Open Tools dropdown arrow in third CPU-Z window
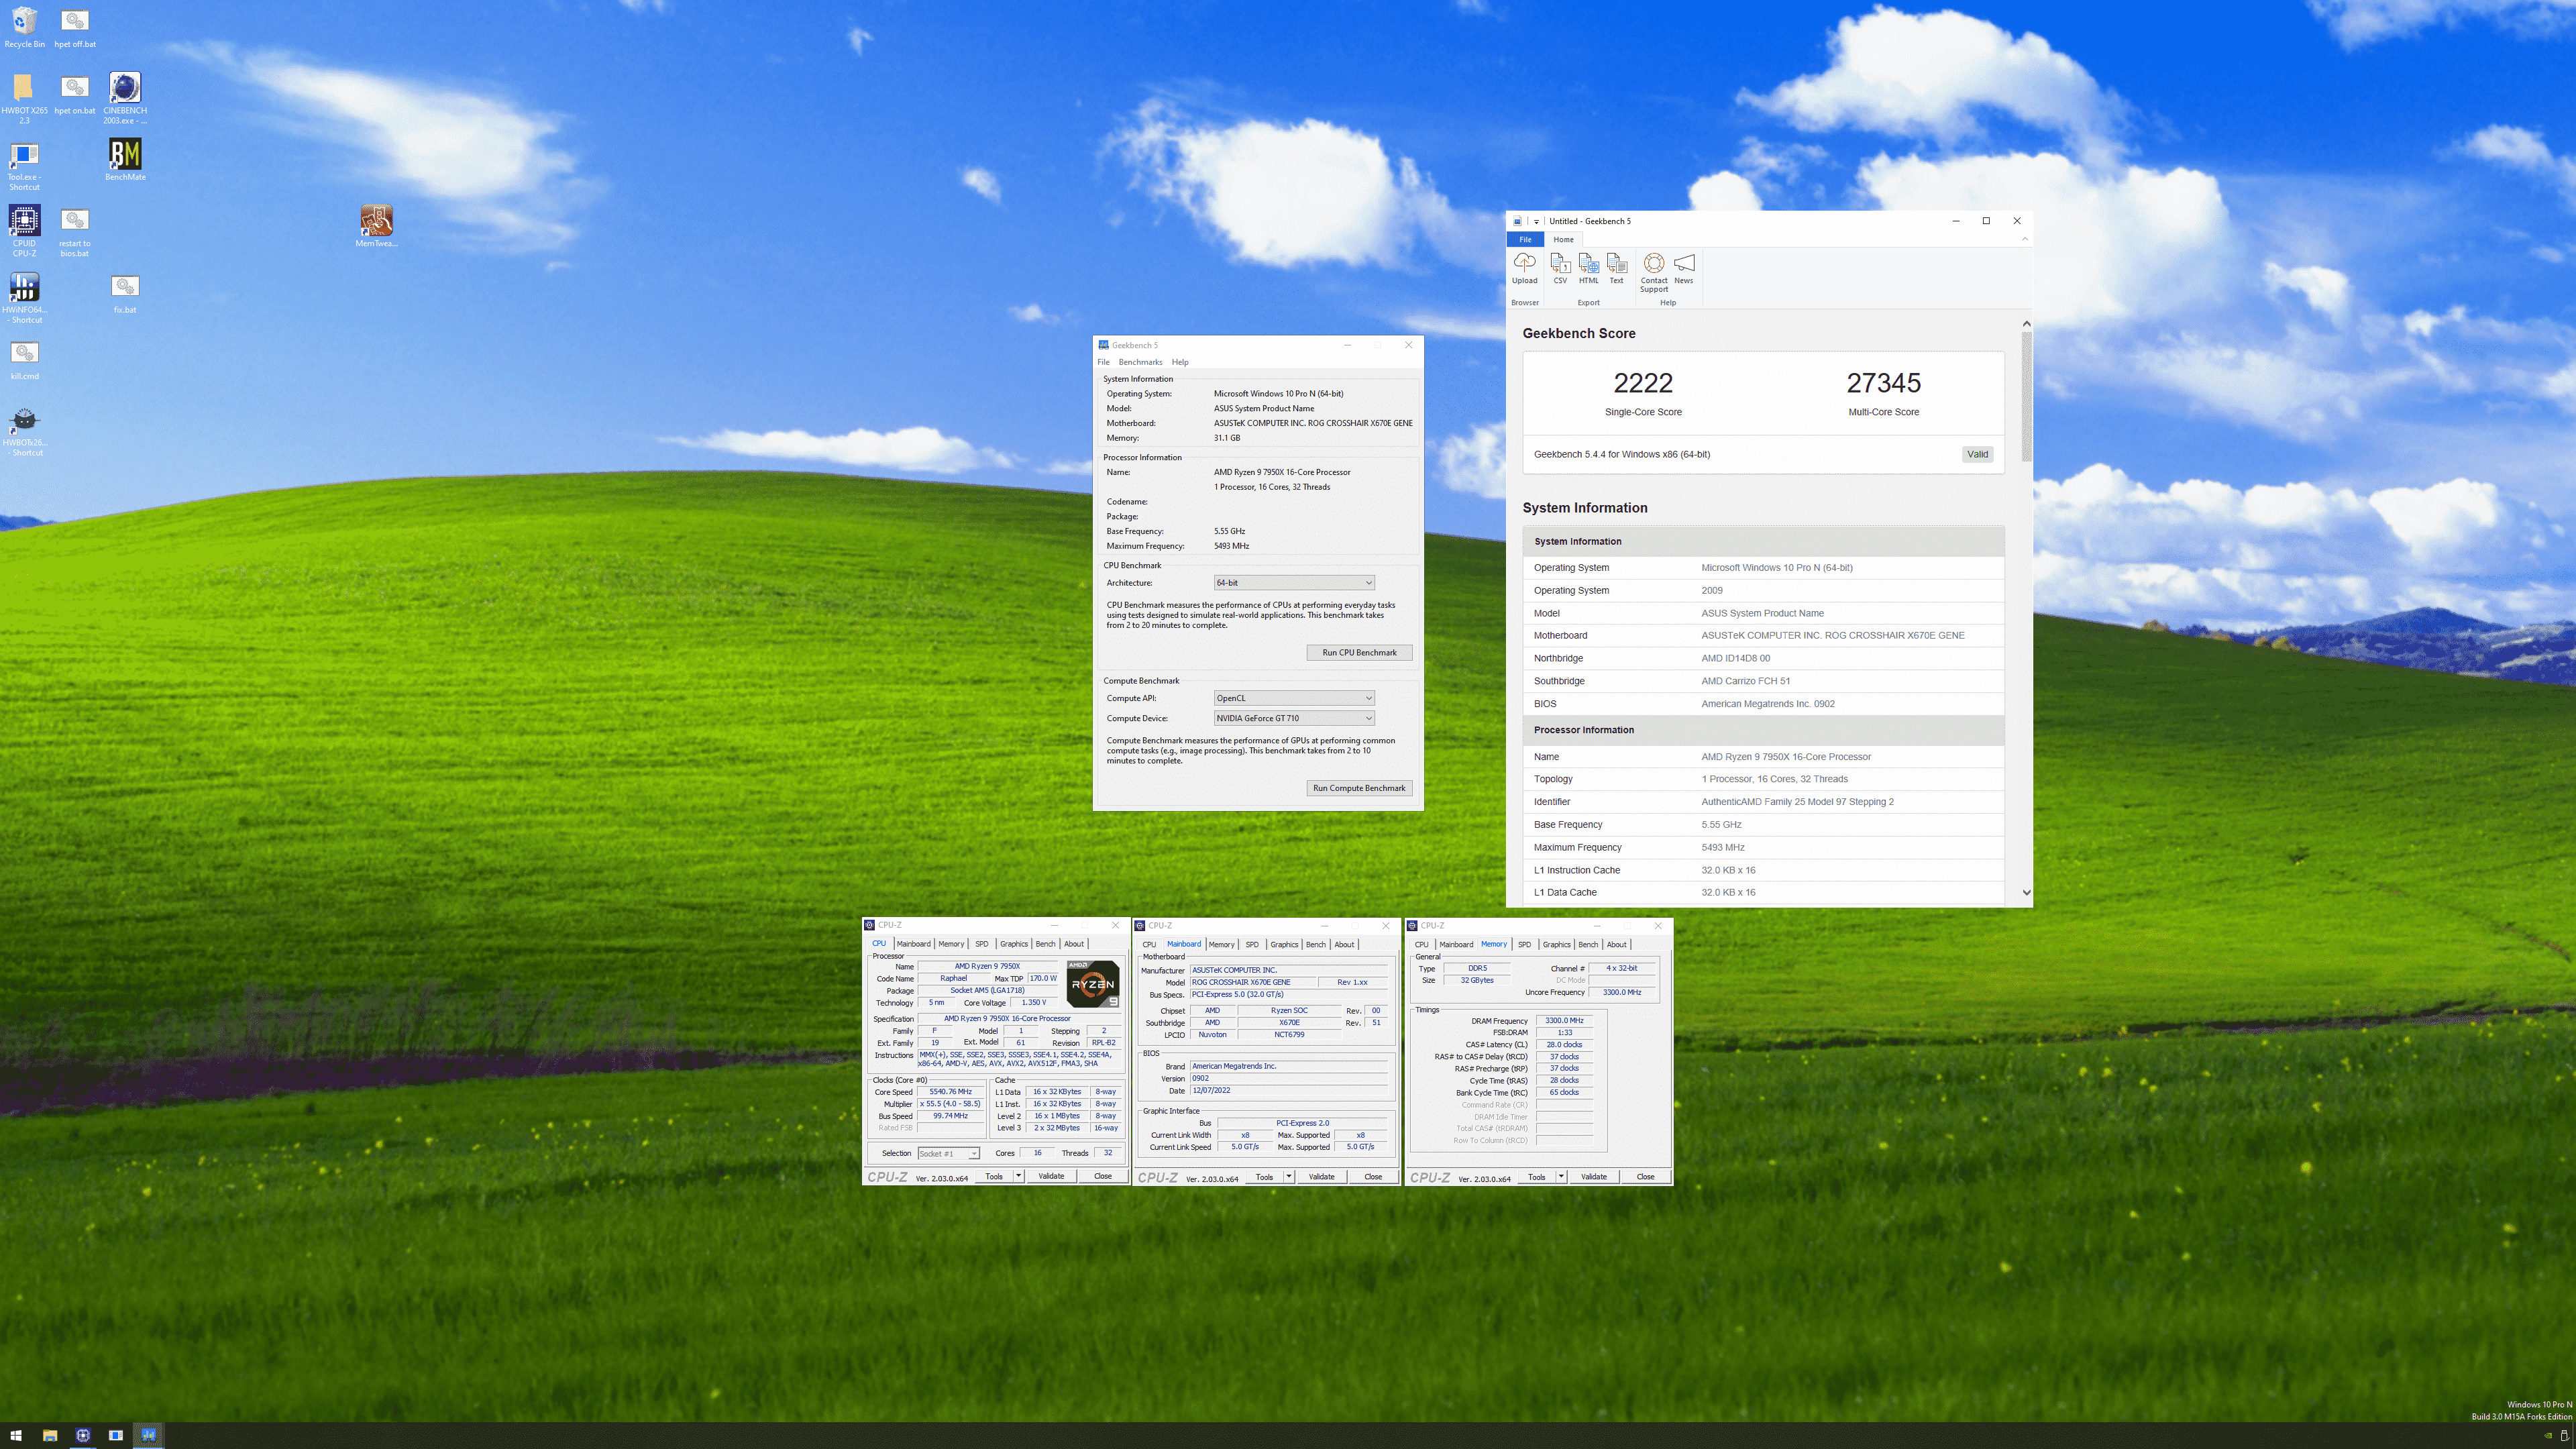 1561,1176
